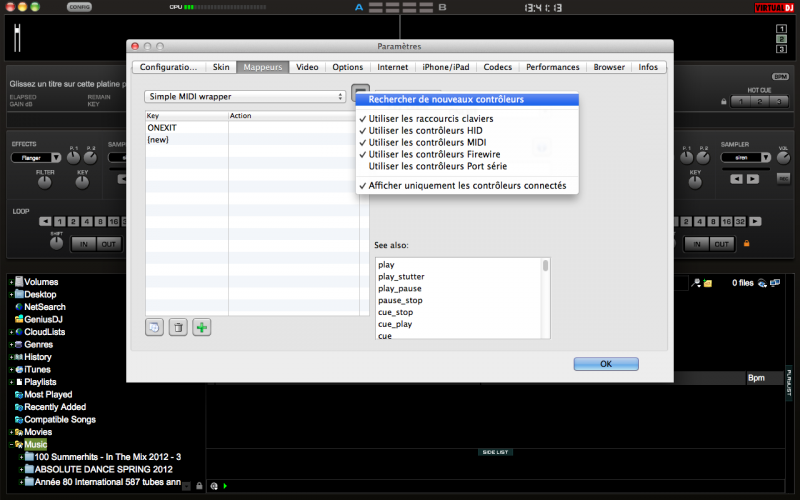
Task: Switch to the Codecs tab
Action: tap(497, 67)
